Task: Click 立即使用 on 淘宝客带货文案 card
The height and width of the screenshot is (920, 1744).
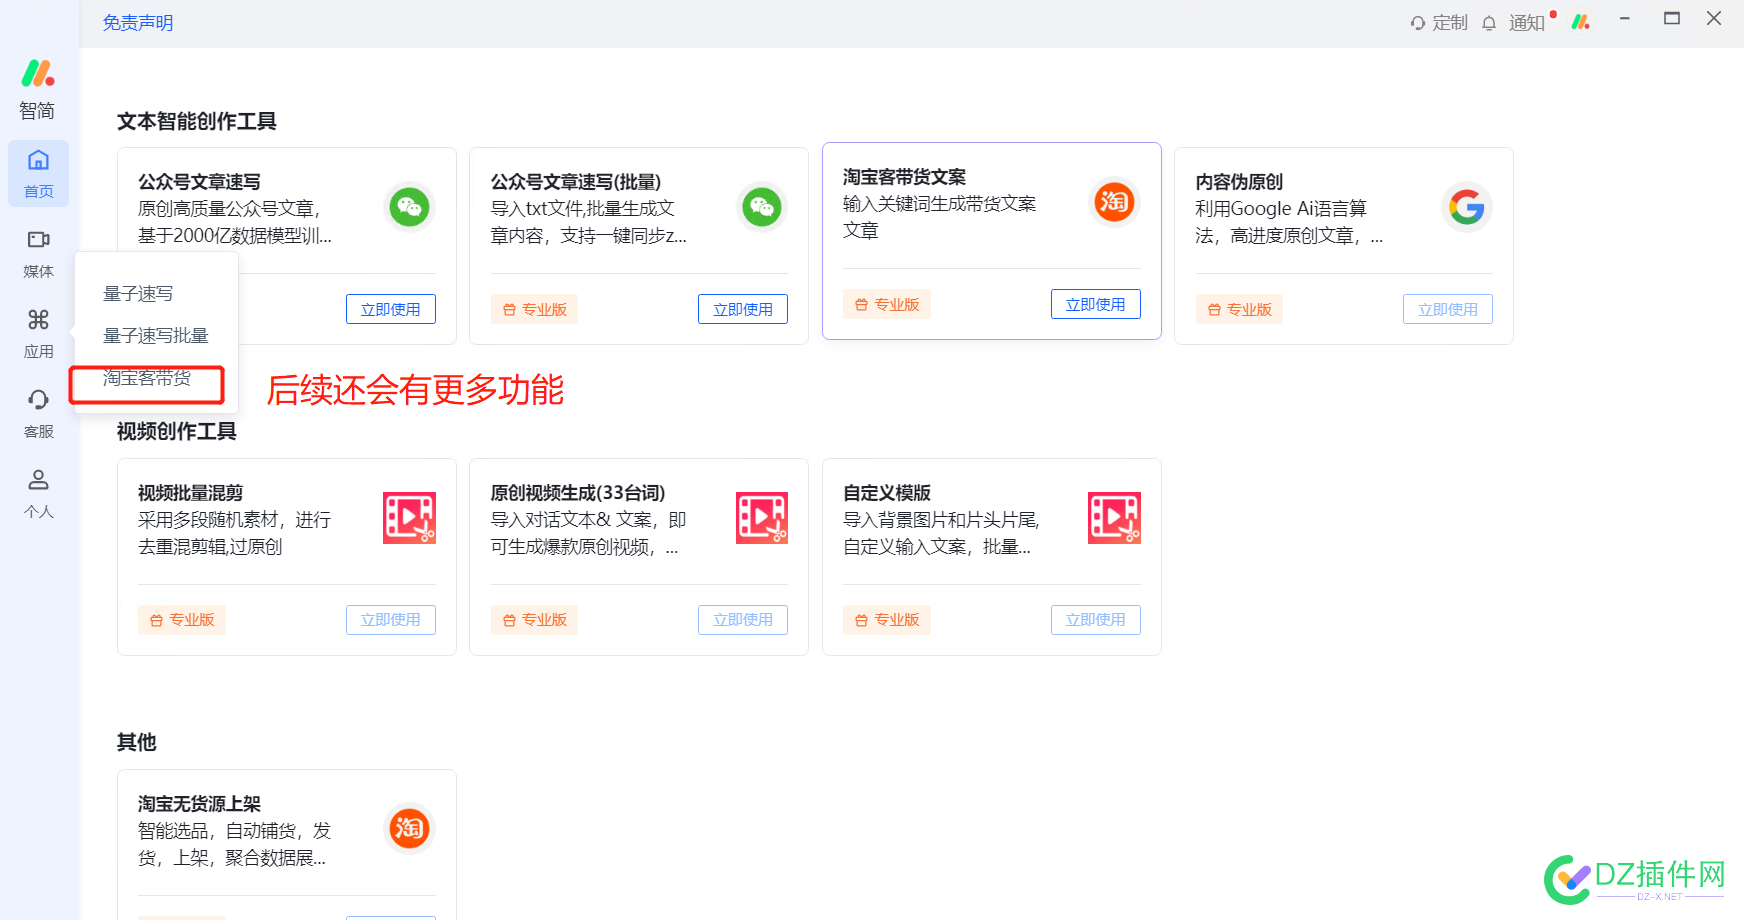Action: (x=1096, y=304)
